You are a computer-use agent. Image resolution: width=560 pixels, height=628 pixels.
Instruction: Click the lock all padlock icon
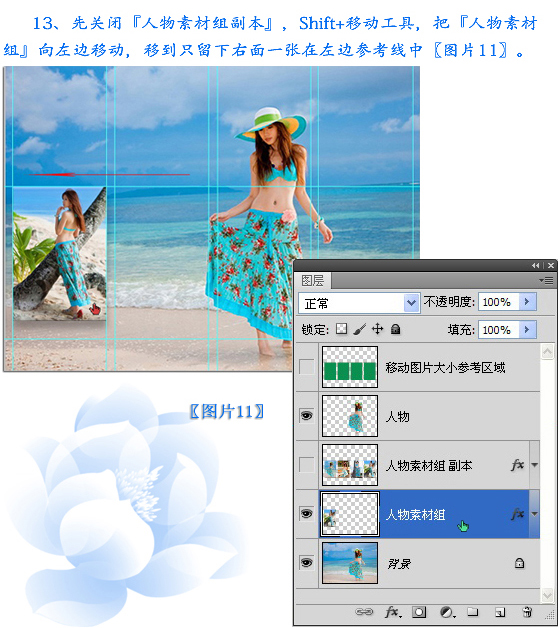(395, 329)
